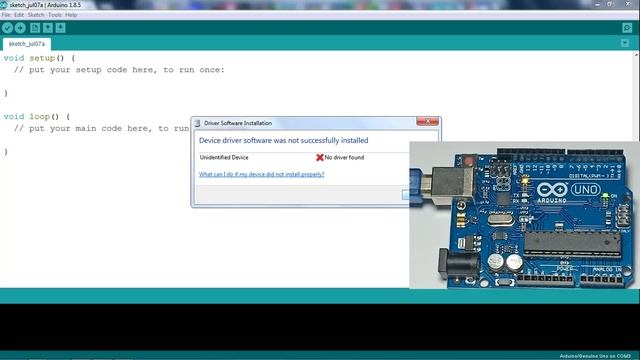Click the Verify sketch checkmark icon
This screenshot has height=360, width=640.
pos(7,28)
